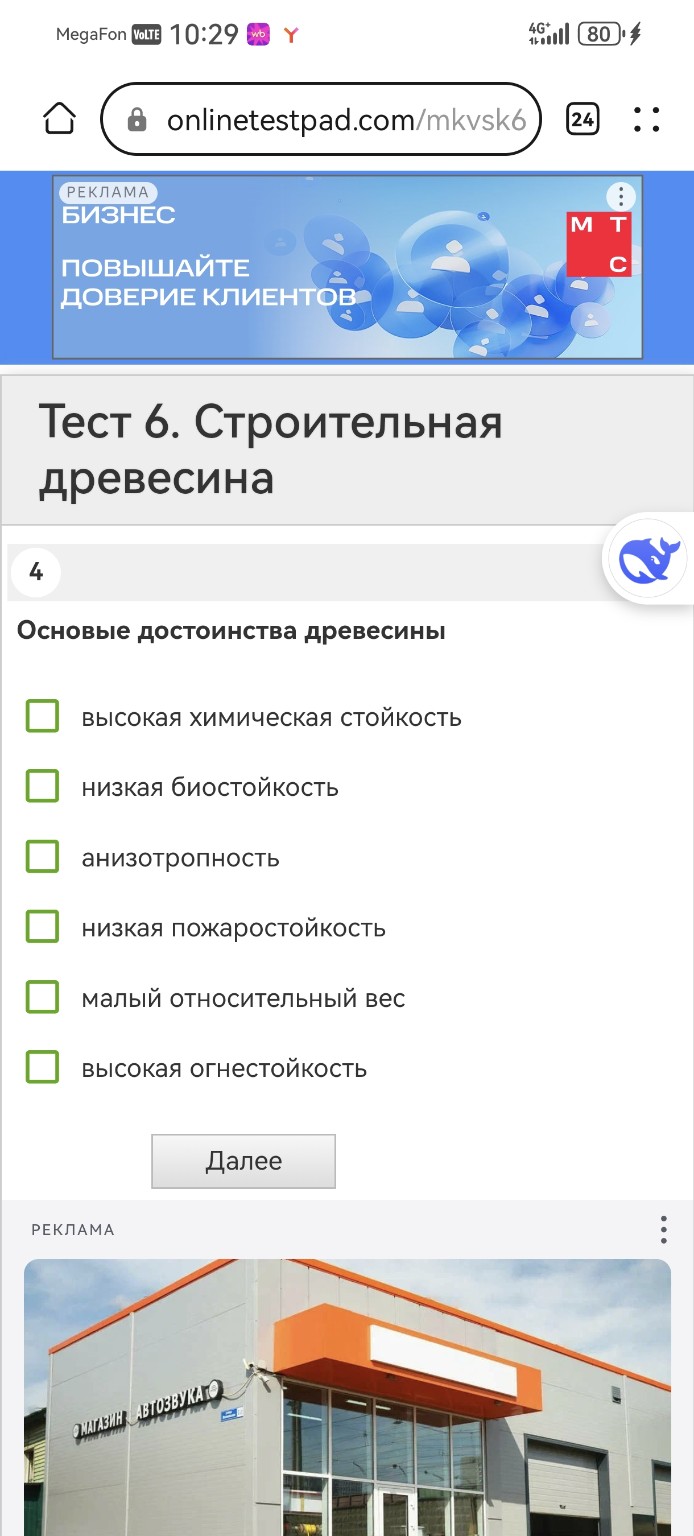Check the answer 'высокая химическая стойкость'
Viewport: 694px width, 1536px height.
(41, 716)
